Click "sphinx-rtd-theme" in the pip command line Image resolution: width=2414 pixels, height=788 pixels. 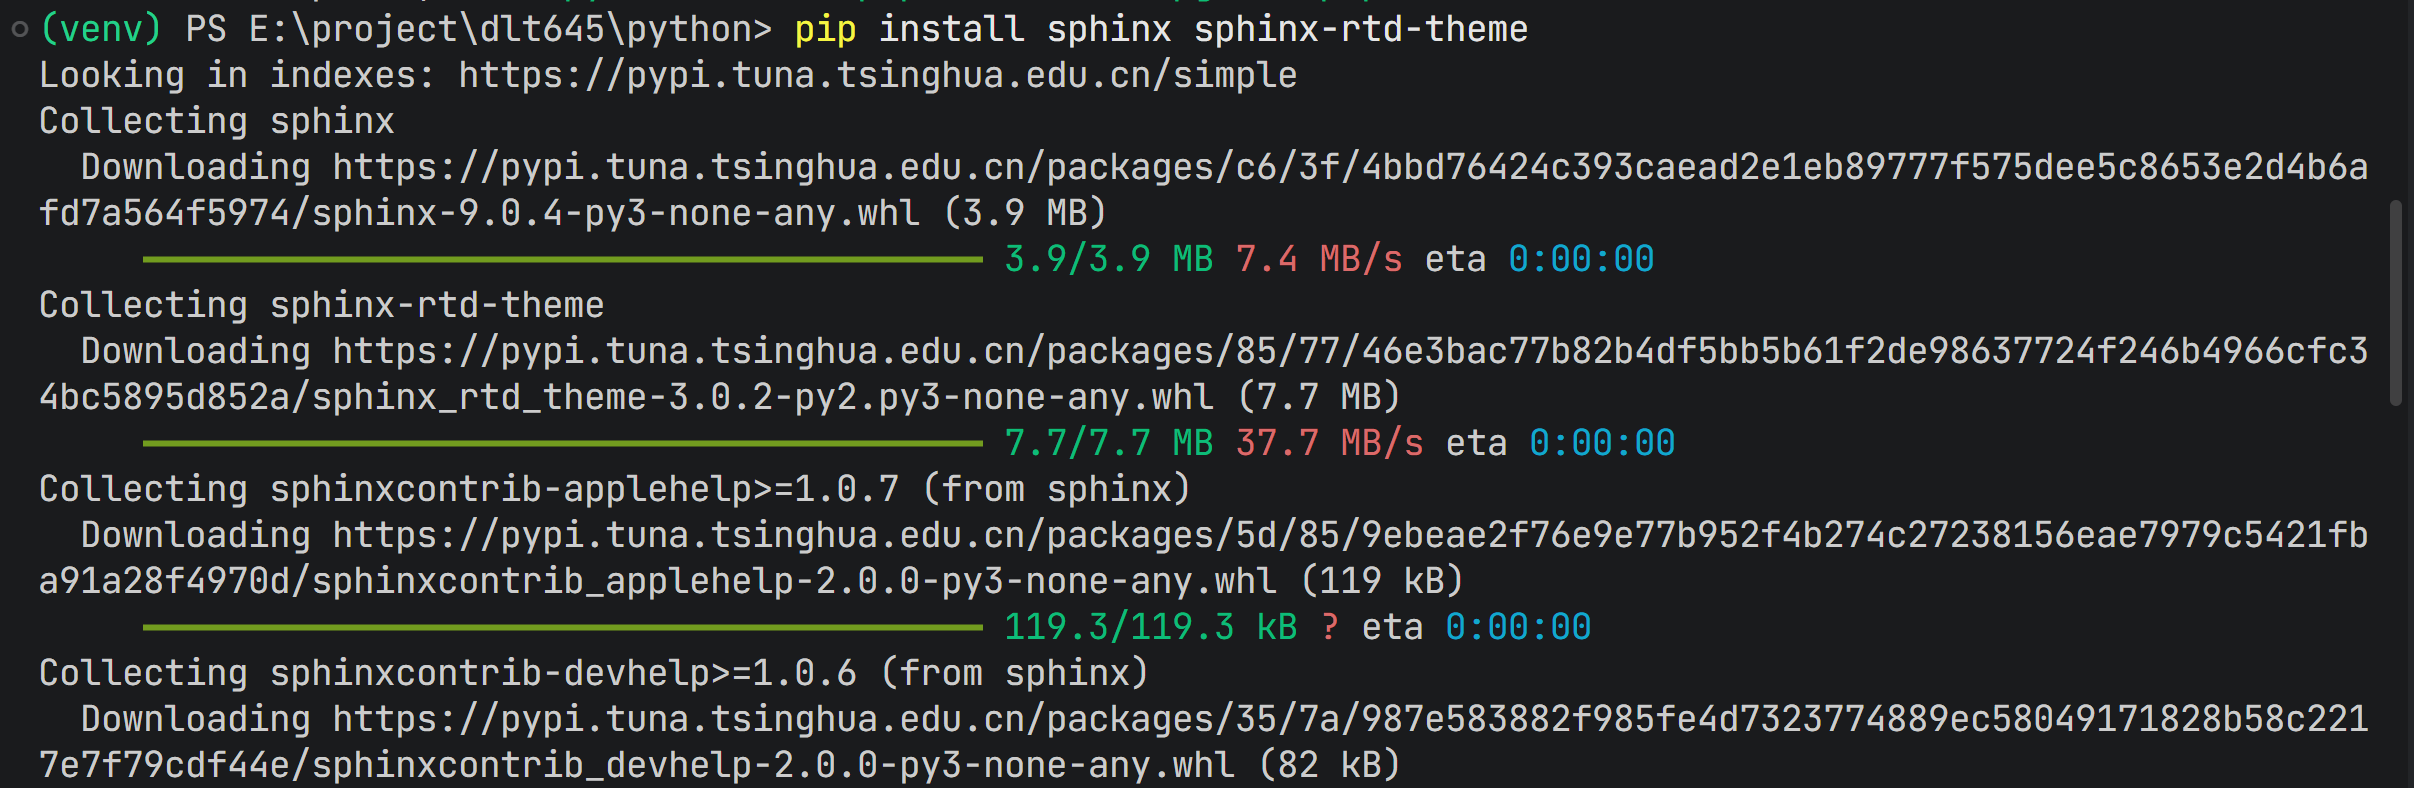click(x=1360, y=29)
